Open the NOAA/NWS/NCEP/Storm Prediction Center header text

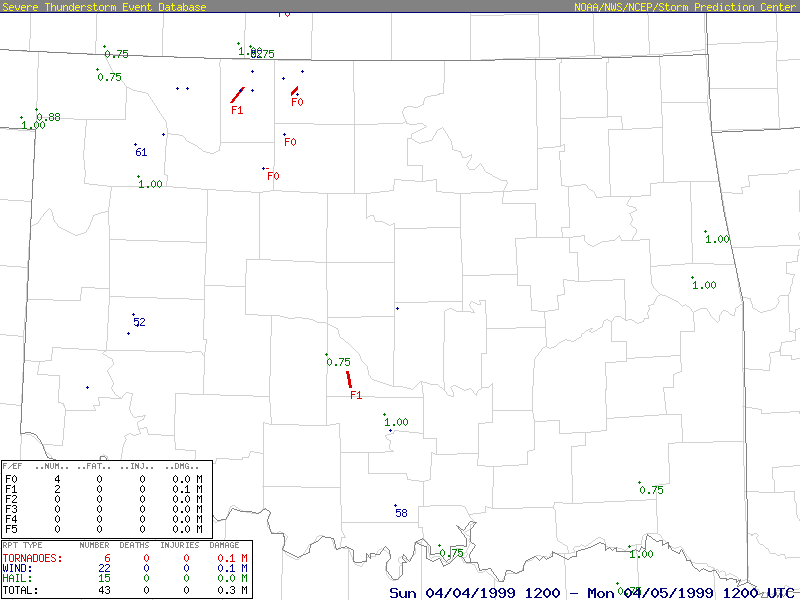685,6
